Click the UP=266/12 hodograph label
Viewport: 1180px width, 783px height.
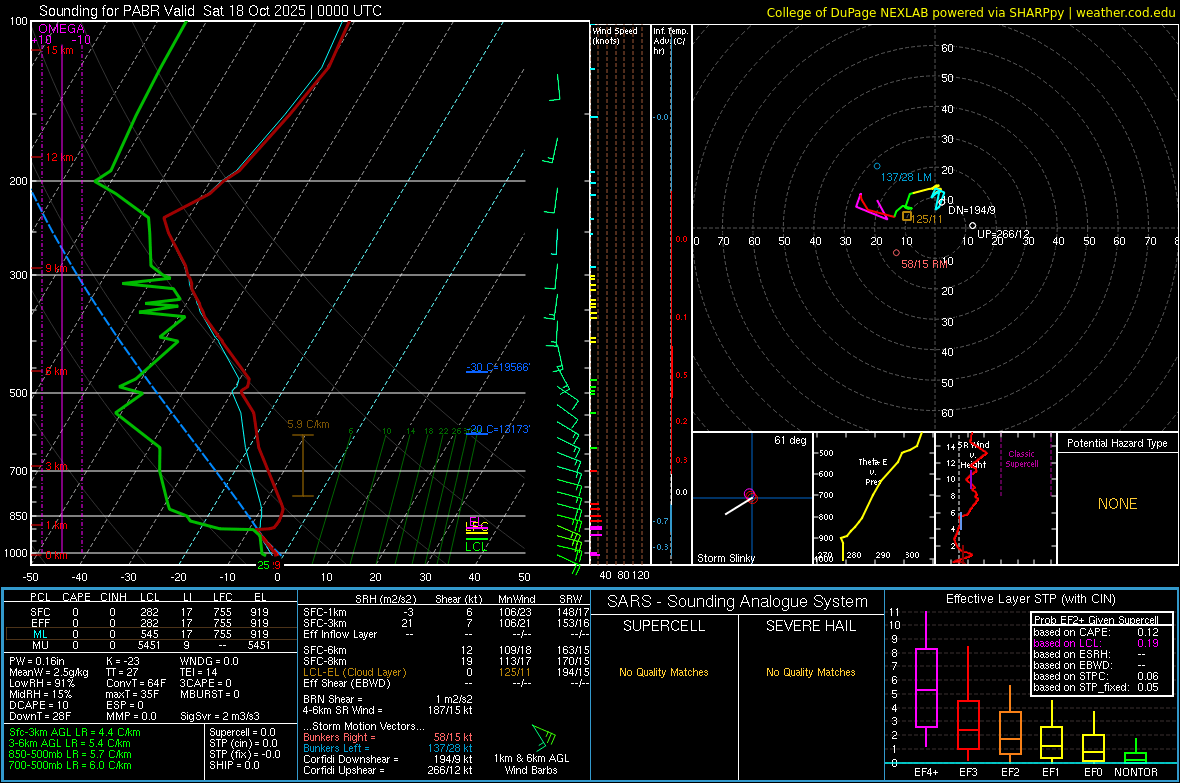click(x=1002, y=234)
